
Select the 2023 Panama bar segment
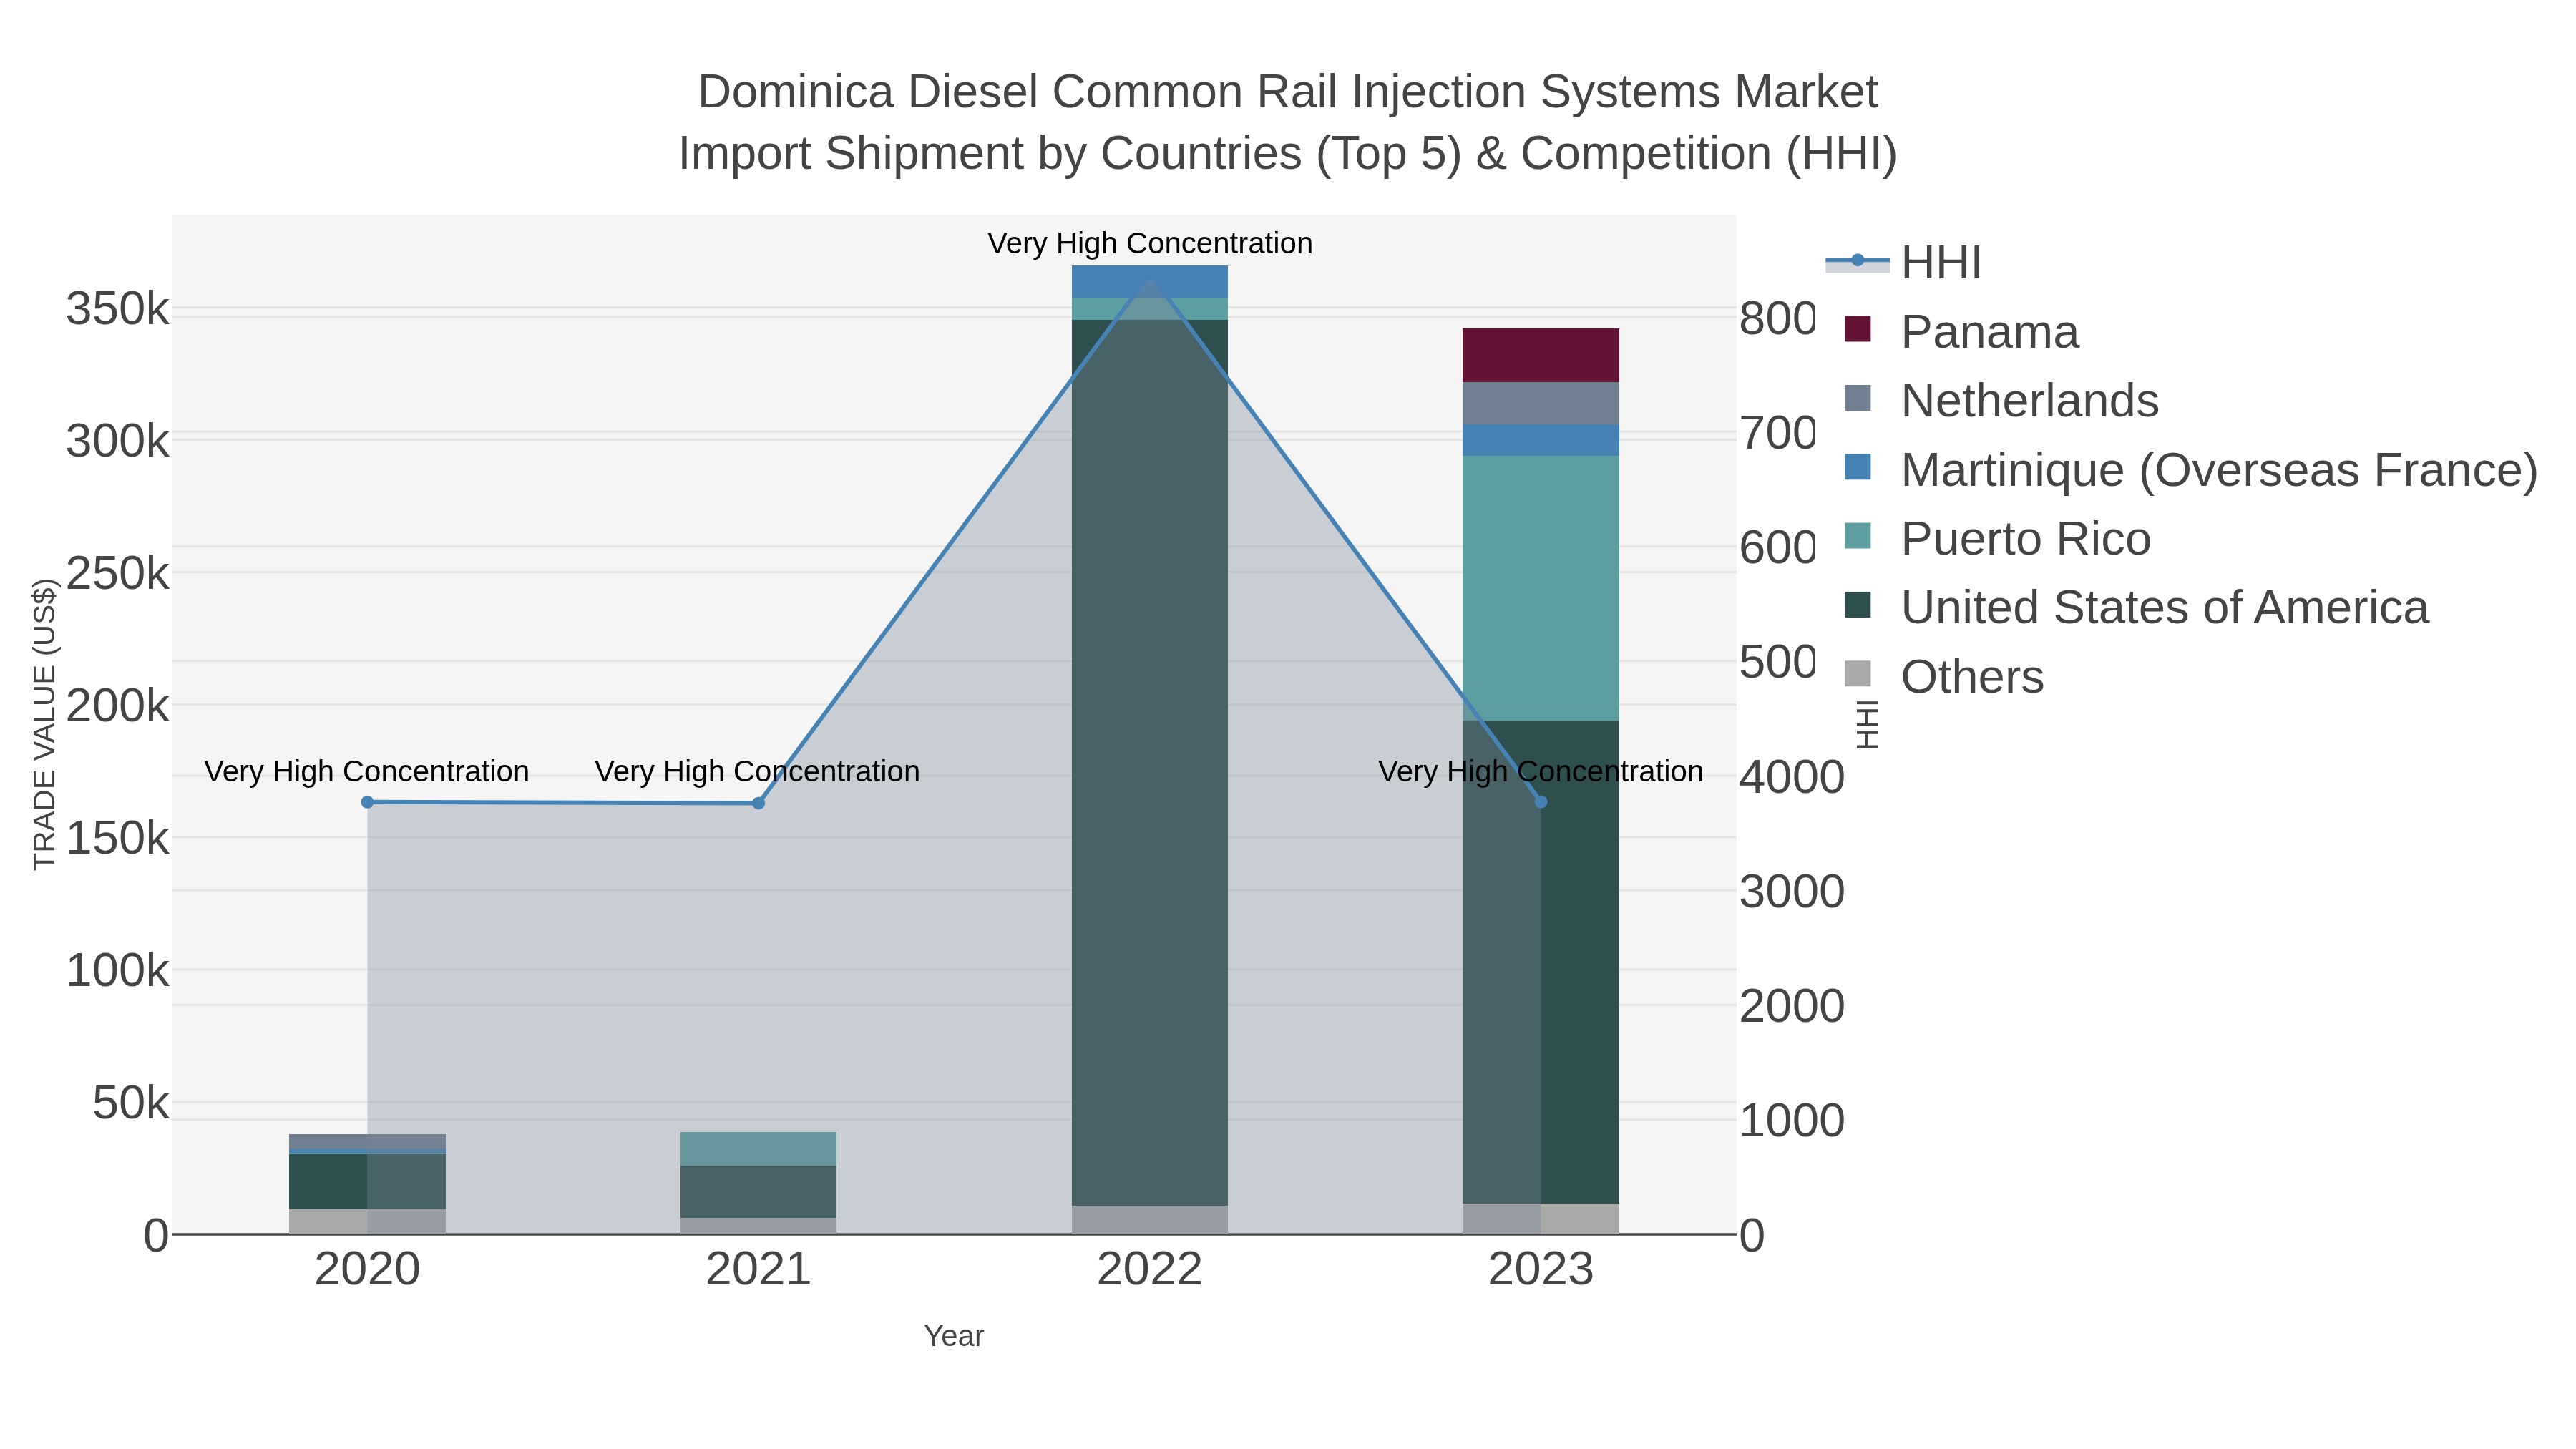pos(1540,355)
